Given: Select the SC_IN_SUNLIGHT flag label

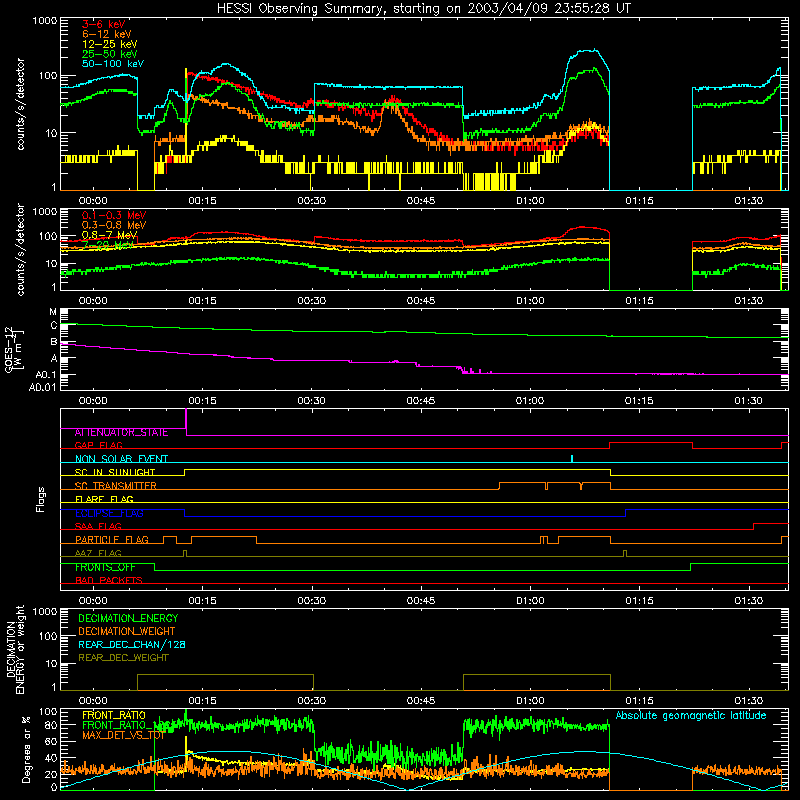Looking at the screenshot, I should pos(115,472).
